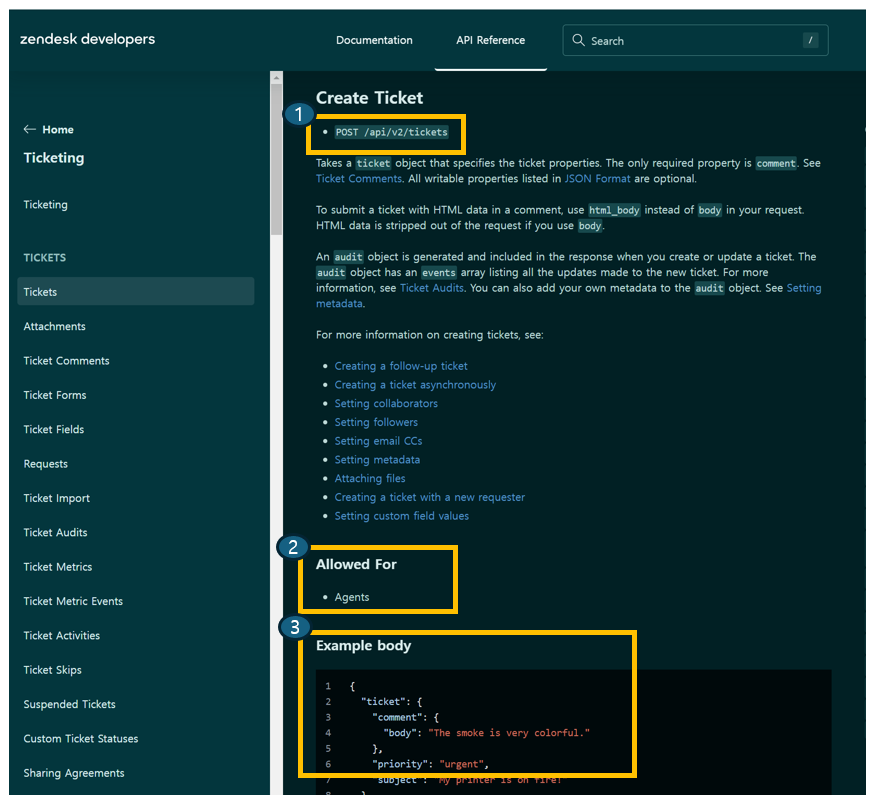The height and width of the screenshot is (805, 879).
Task: Open the Ticket Comments inline link
Action: pos(359,179)
